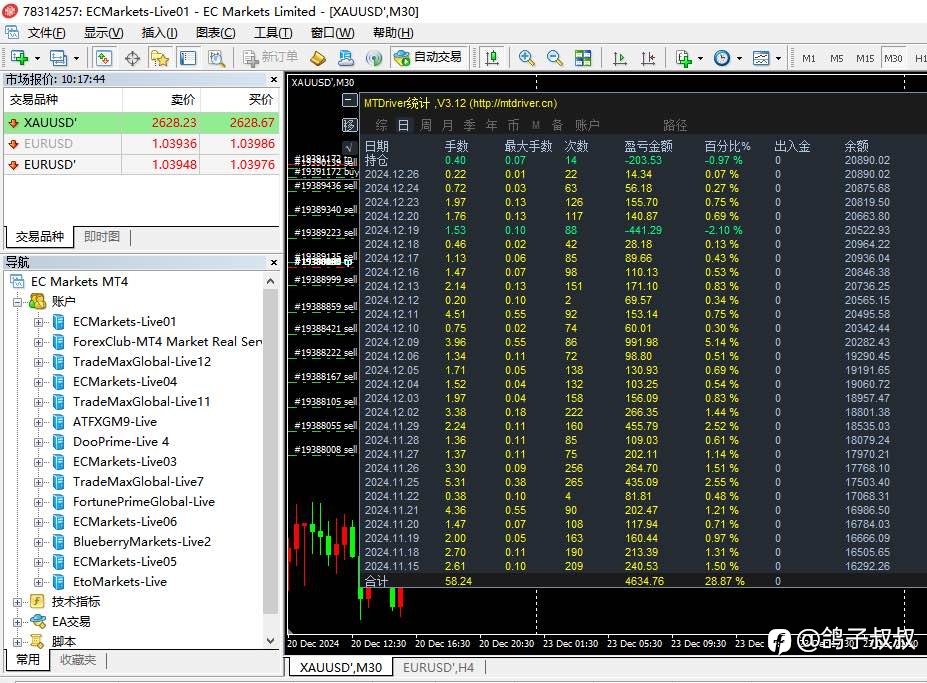Select the 账户 tab in MTDriver panel
927x683 pixels.
(x=587, y=125)
